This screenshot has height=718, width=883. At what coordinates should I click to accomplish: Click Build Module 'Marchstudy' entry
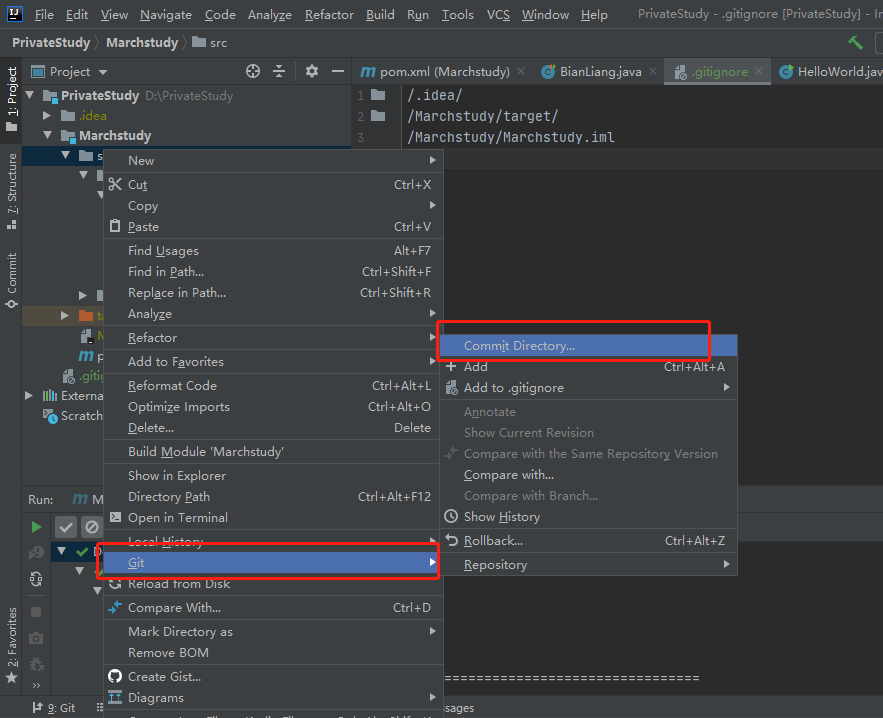coord(274,452)
